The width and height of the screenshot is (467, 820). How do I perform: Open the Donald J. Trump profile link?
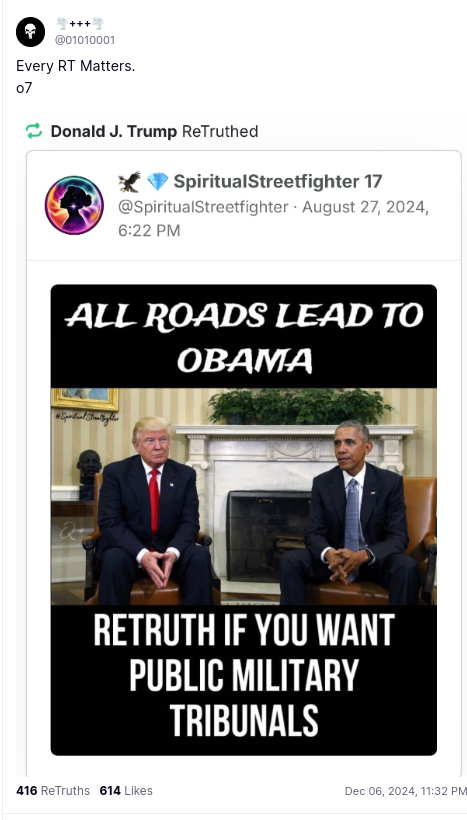tap(113, 131)
